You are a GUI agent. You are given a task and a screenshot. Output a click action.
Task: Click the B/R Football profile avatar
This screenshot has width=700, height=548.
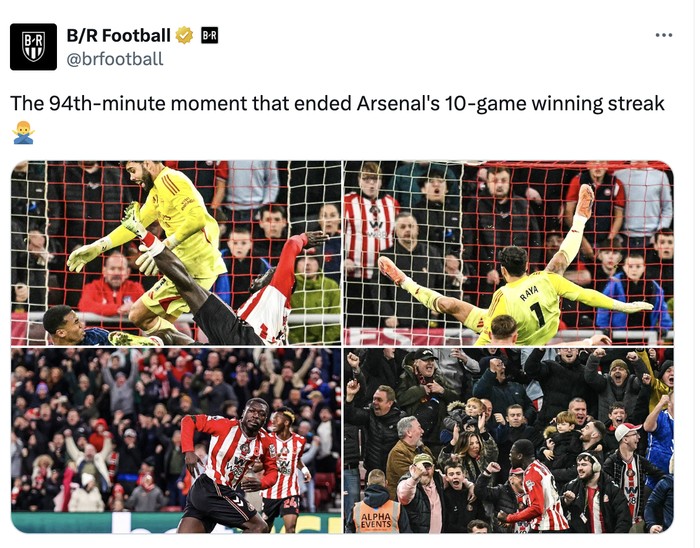[33, 46]
